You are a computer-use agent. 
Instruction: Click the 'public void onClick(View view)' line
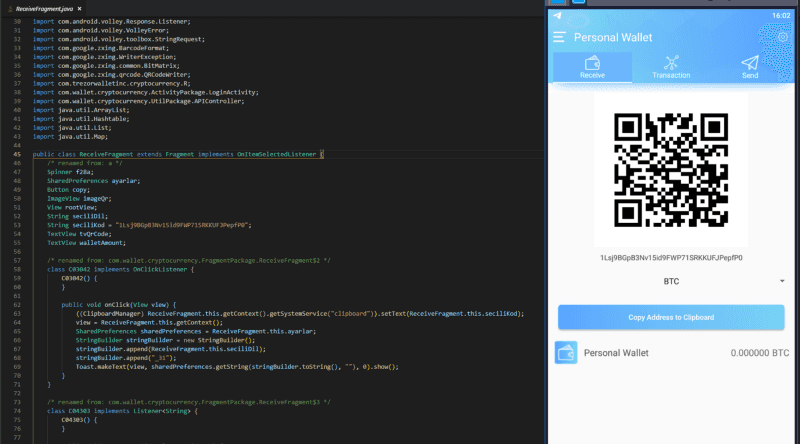point(118,305)
